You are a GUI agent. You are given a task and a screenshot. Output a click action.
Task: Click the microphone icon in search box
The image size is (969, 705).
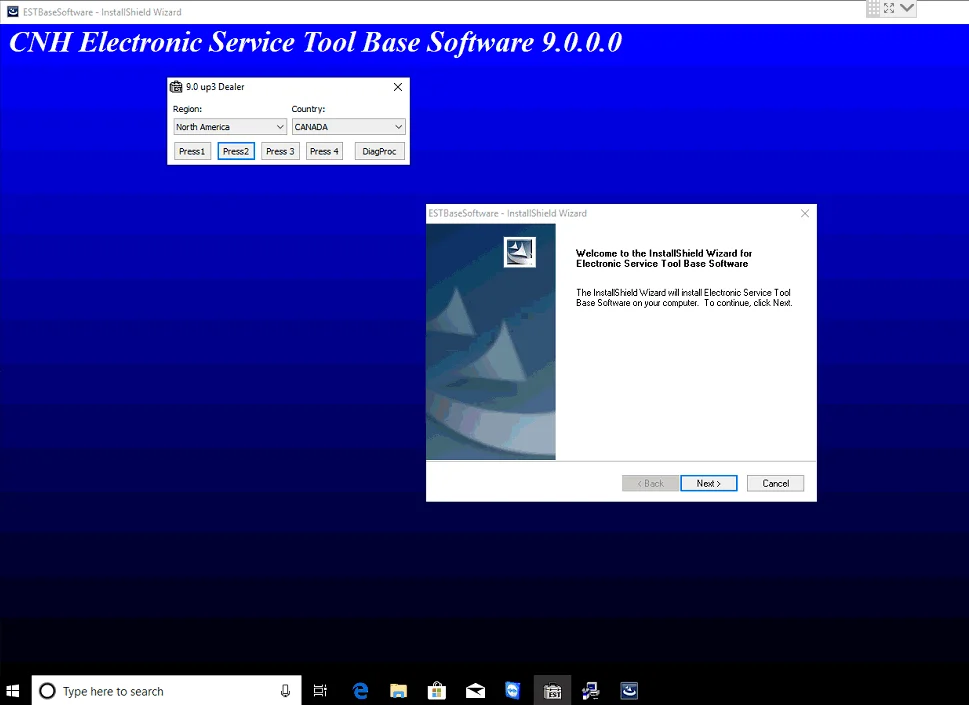point(286,691)
